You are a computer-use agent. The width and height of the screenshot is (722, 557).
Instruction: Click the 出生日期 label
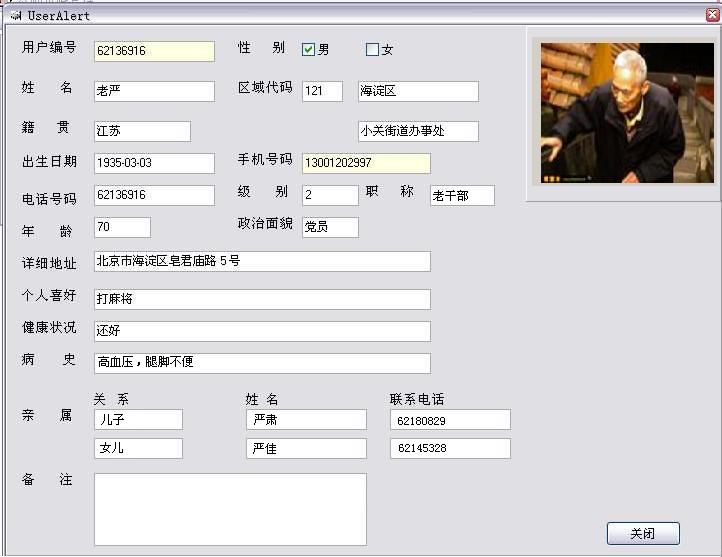click(x=49, y=161)
